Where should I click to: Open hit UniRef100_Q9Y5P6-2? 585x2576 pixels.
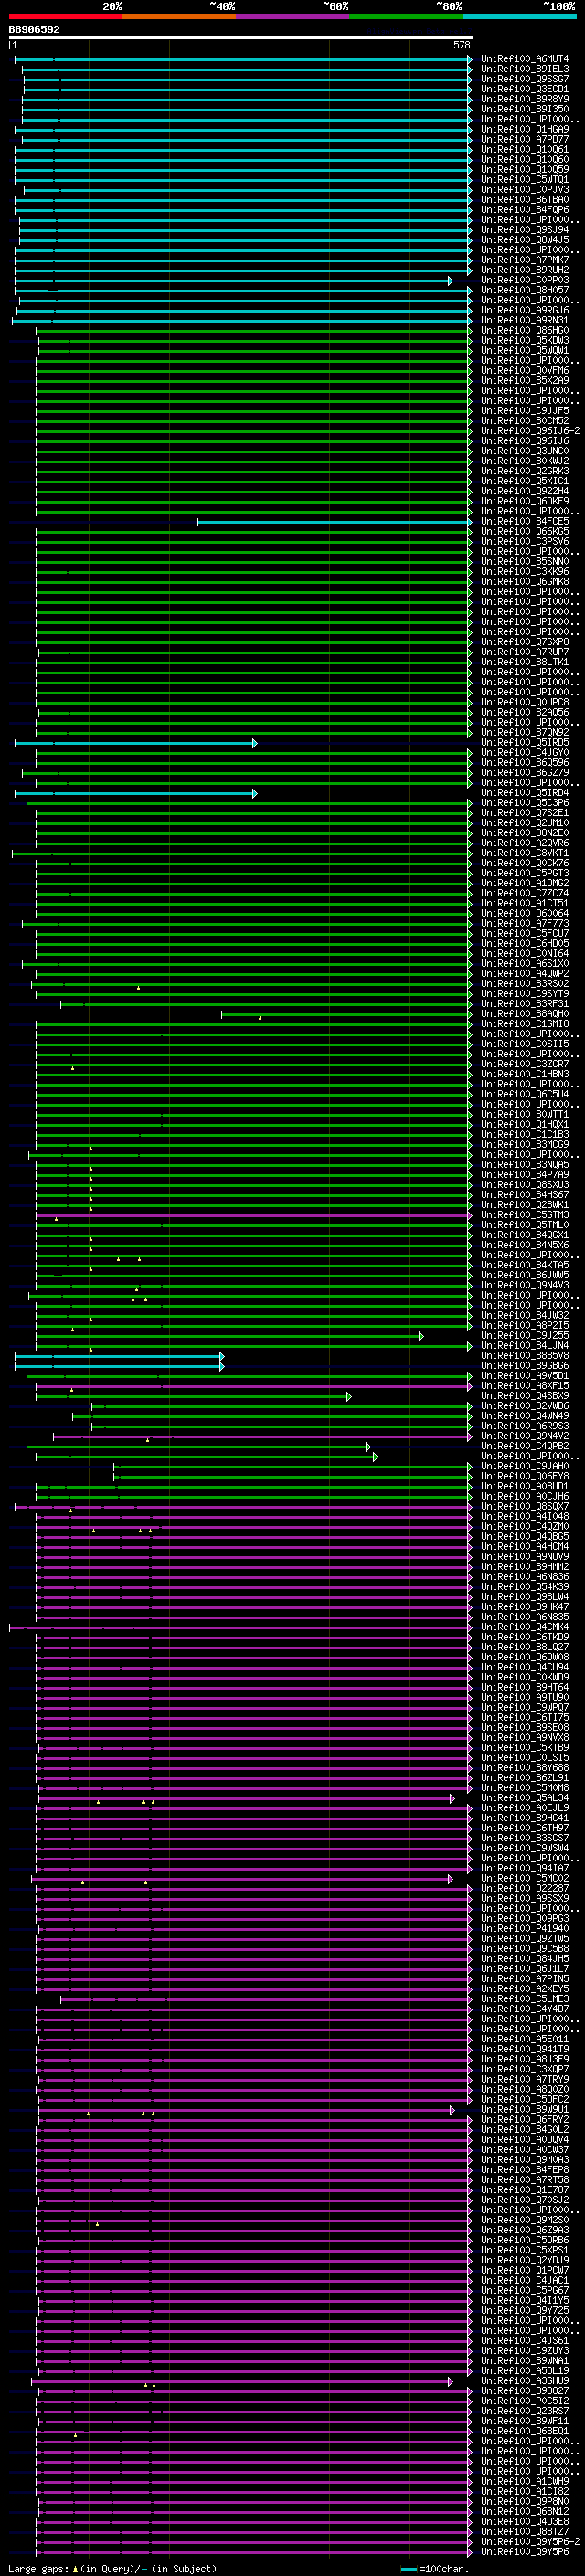pyautogui.click(x=529, y=2541)
